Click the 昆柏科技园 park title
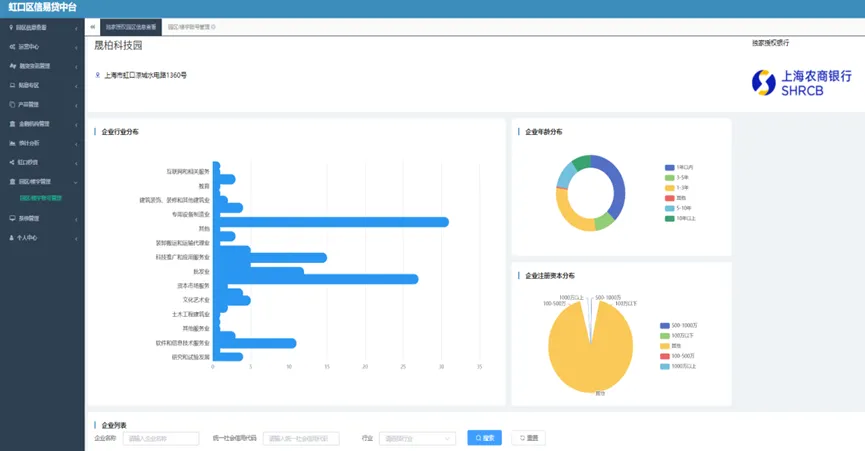 [118, 46]
